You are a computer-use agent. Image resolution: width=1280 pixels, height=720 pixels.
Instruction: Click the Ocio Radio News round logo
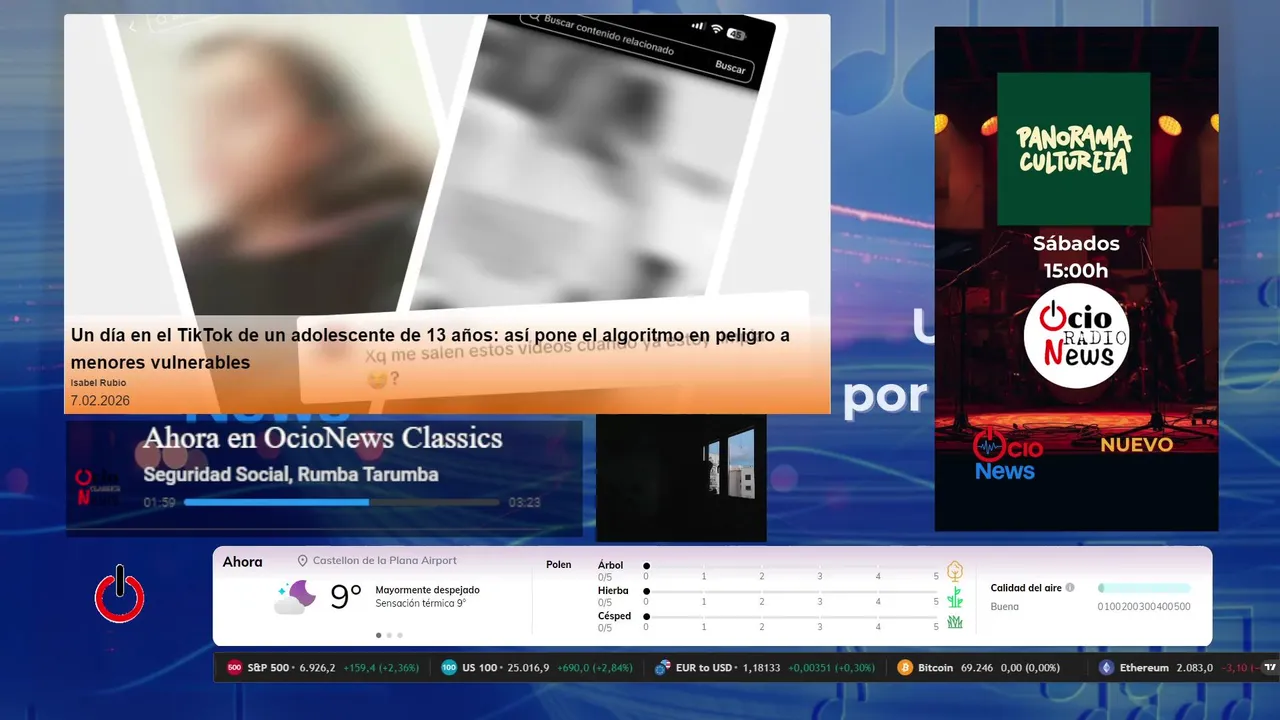[1076, 336]
